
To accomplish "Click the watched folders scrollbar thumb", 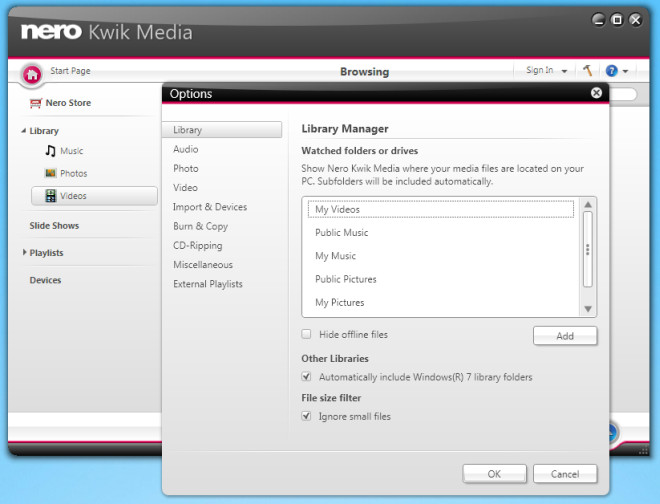I will tap(588, 249).
